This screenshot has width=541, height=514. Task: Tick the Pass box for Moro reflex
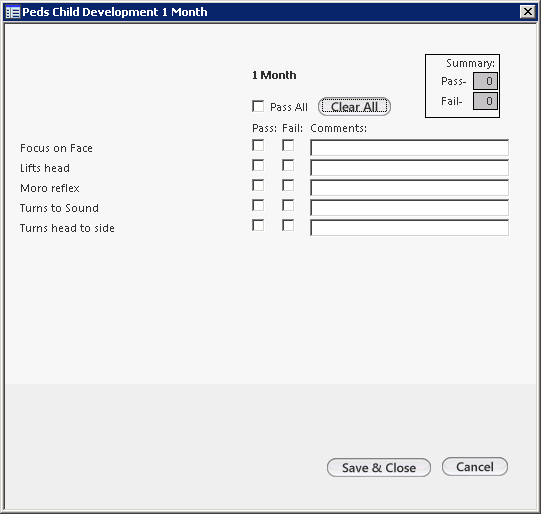258,185
